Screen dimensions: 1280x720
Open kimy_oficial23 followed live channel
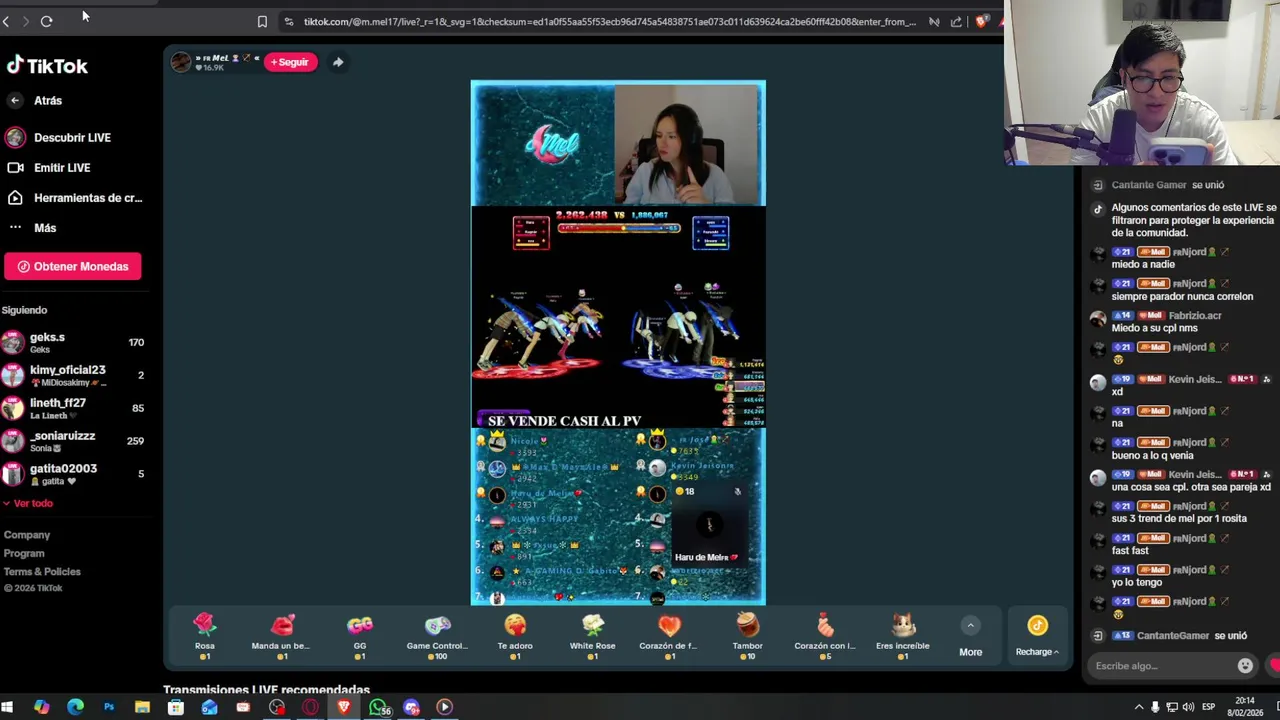(73, 375)
